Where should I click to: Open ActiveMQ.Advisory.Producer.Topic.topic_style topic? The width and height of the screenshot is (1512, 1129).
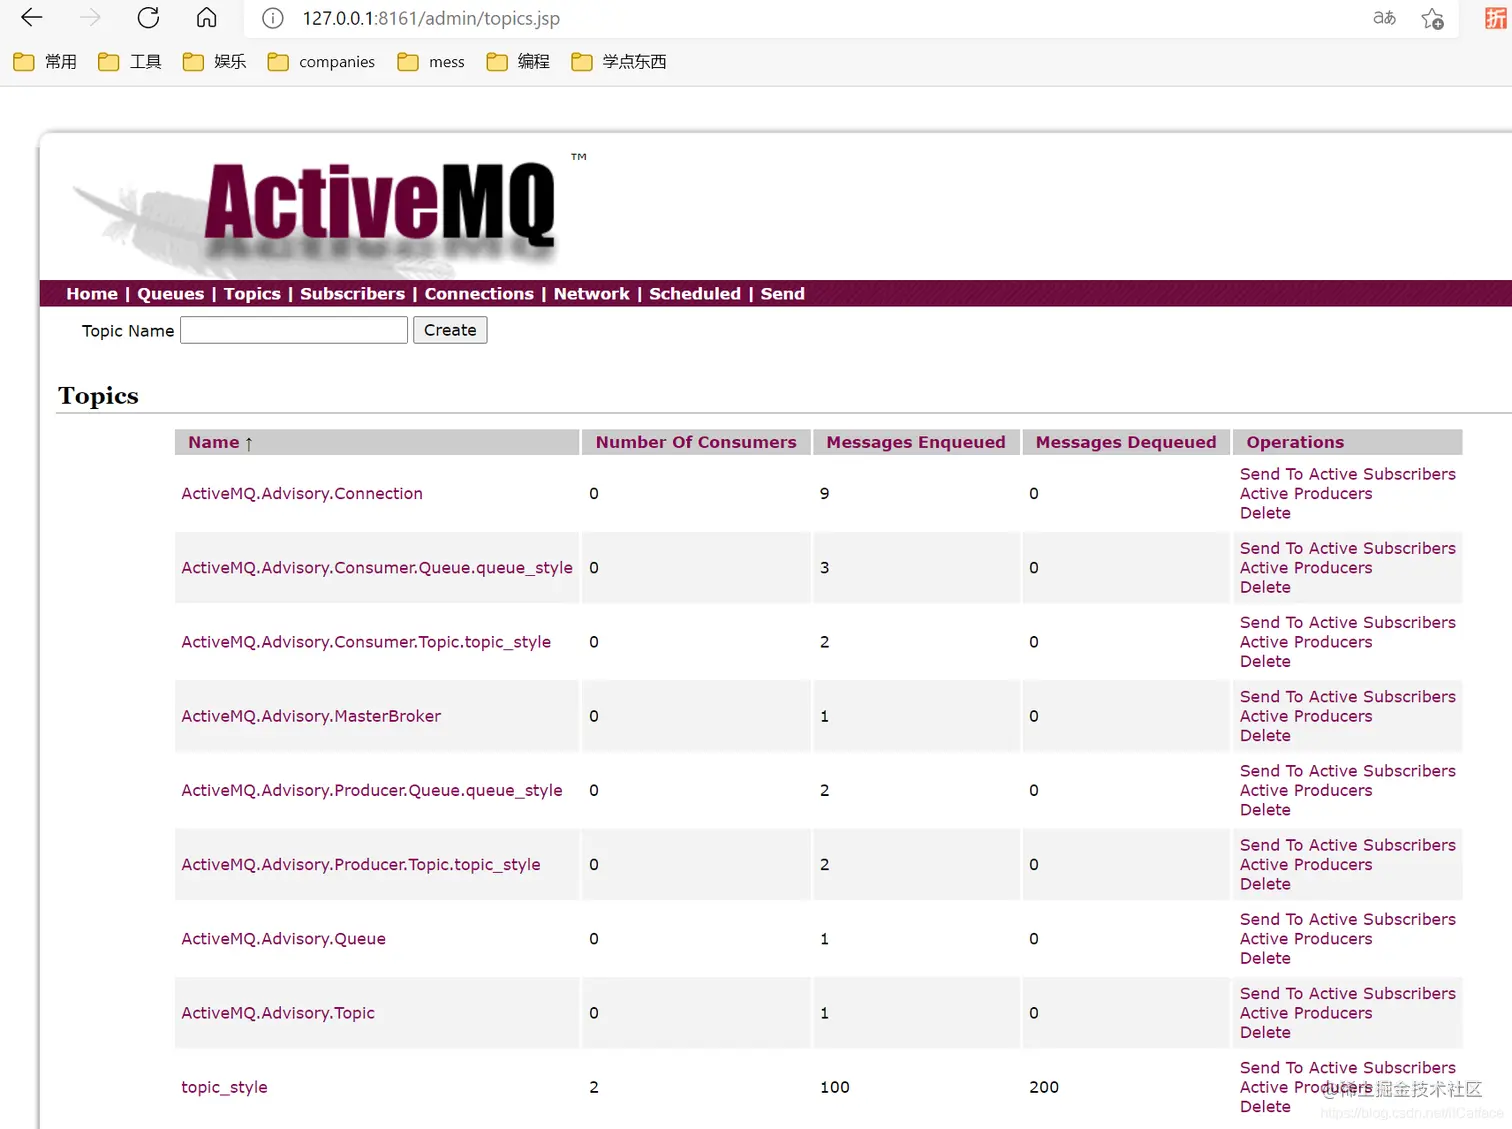tap(361, 865)
